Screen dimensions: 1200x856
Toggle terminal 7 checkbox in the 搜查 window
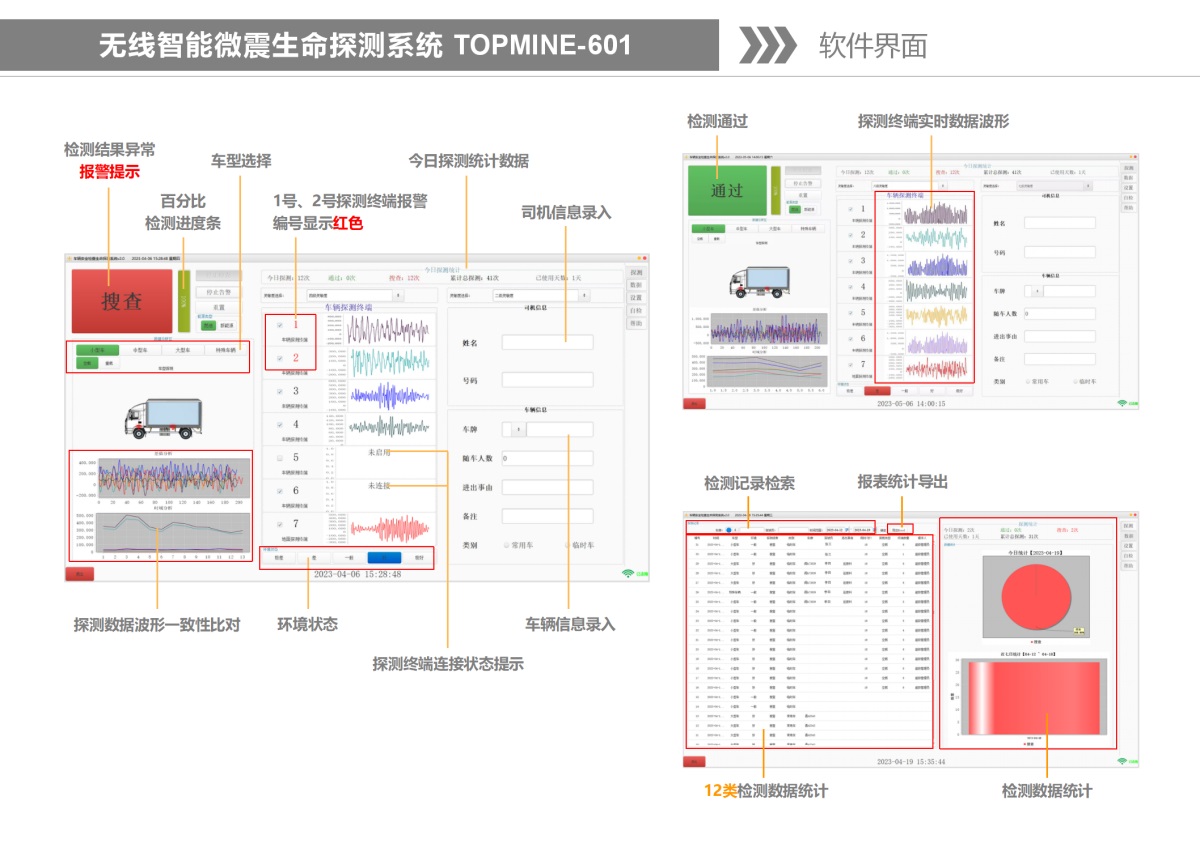point(280,524)
